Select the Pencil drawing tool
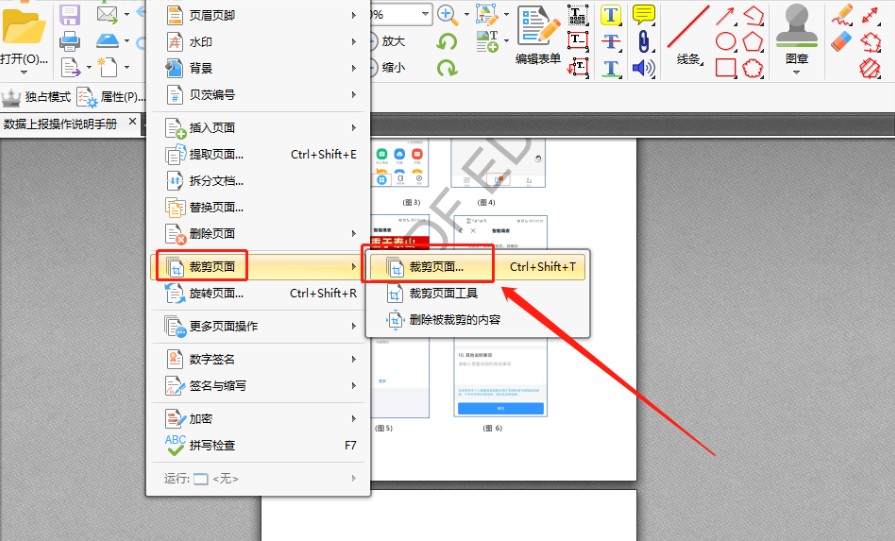The height and width of the screenshot is (541, 895). coord(841,15)
